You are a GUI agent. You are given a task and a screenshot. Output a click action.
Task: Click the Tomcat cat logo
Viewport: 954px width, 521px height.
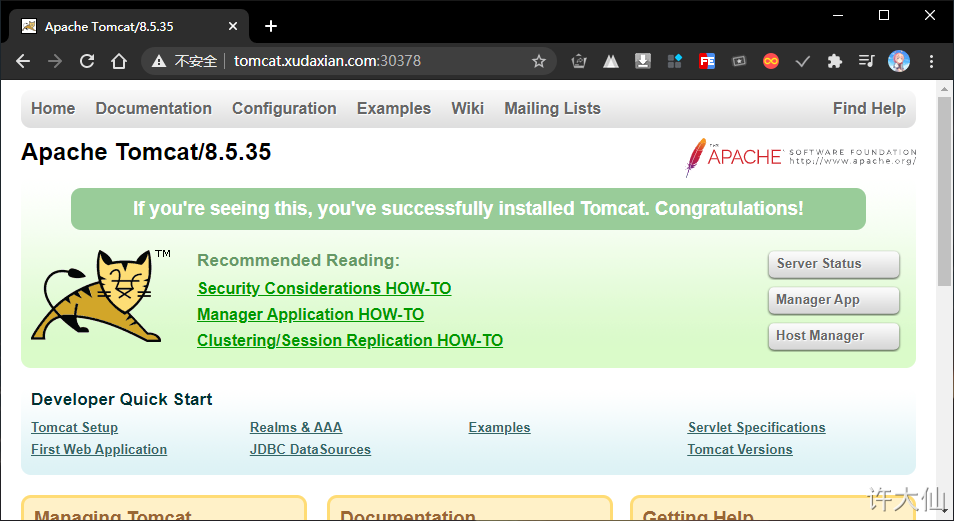coord(101,295)
